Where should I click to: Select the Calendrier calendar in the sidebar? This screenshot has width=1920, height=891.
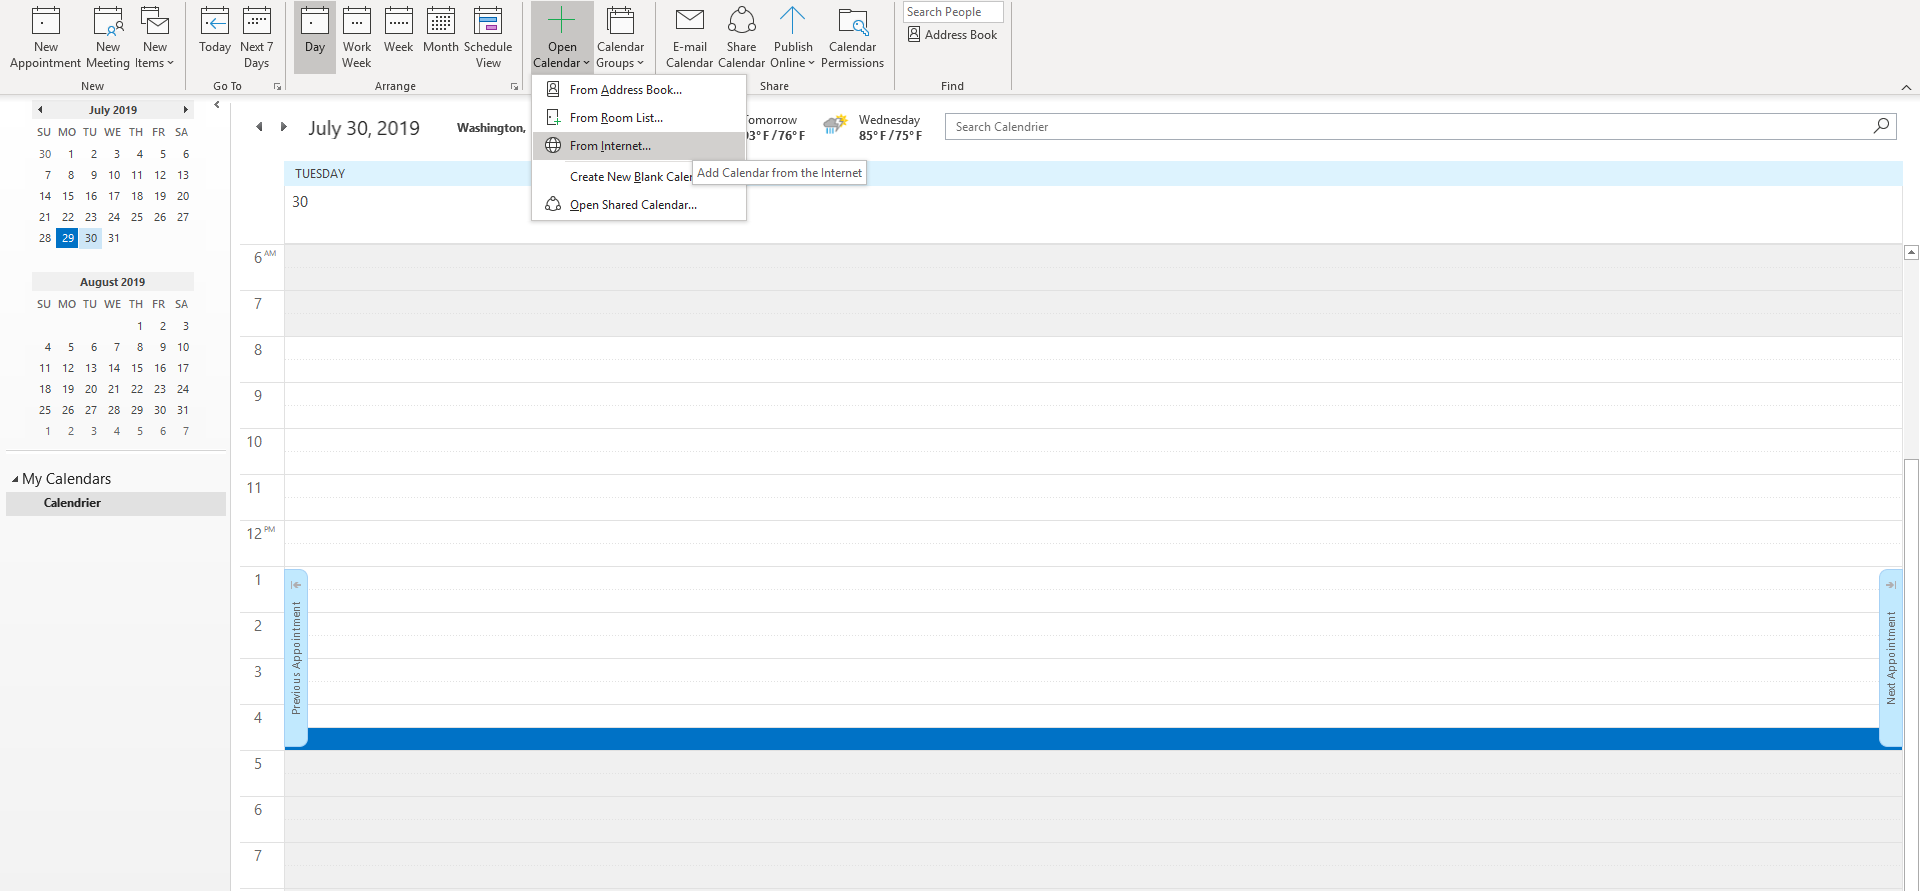(72, 503)
